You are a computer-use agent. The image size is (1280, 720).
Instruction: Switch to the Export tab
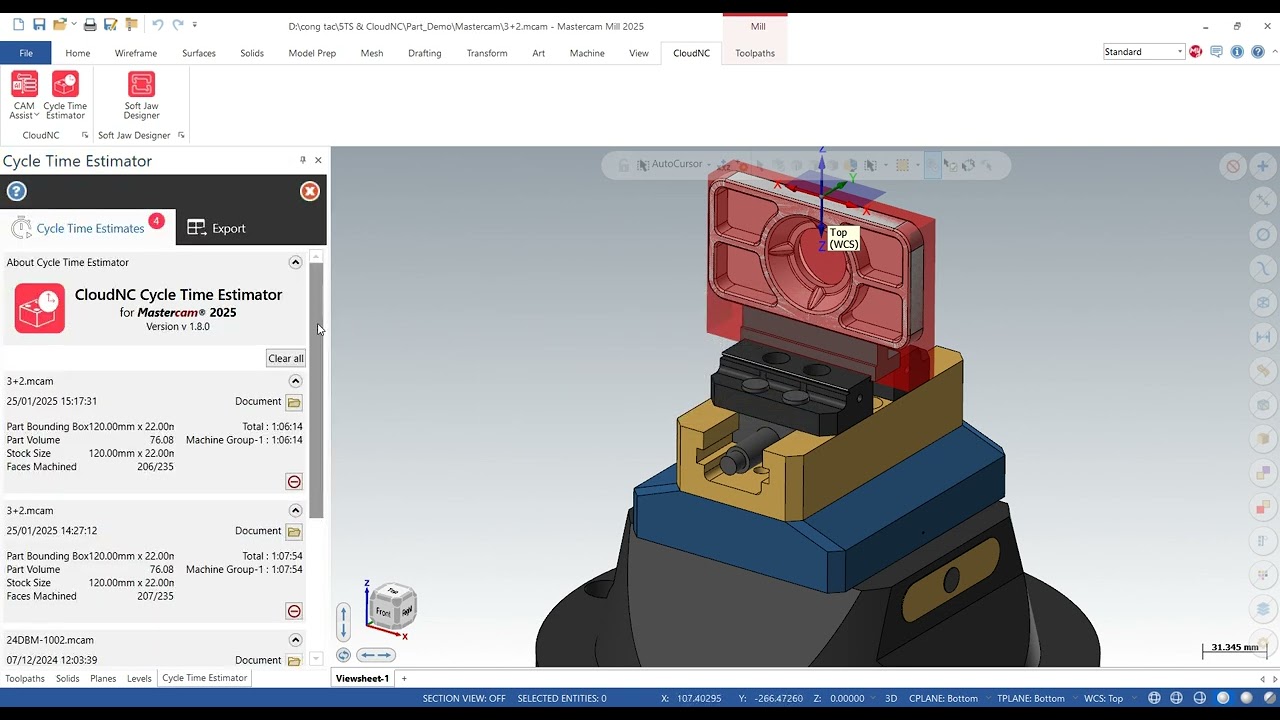(216, 228)
